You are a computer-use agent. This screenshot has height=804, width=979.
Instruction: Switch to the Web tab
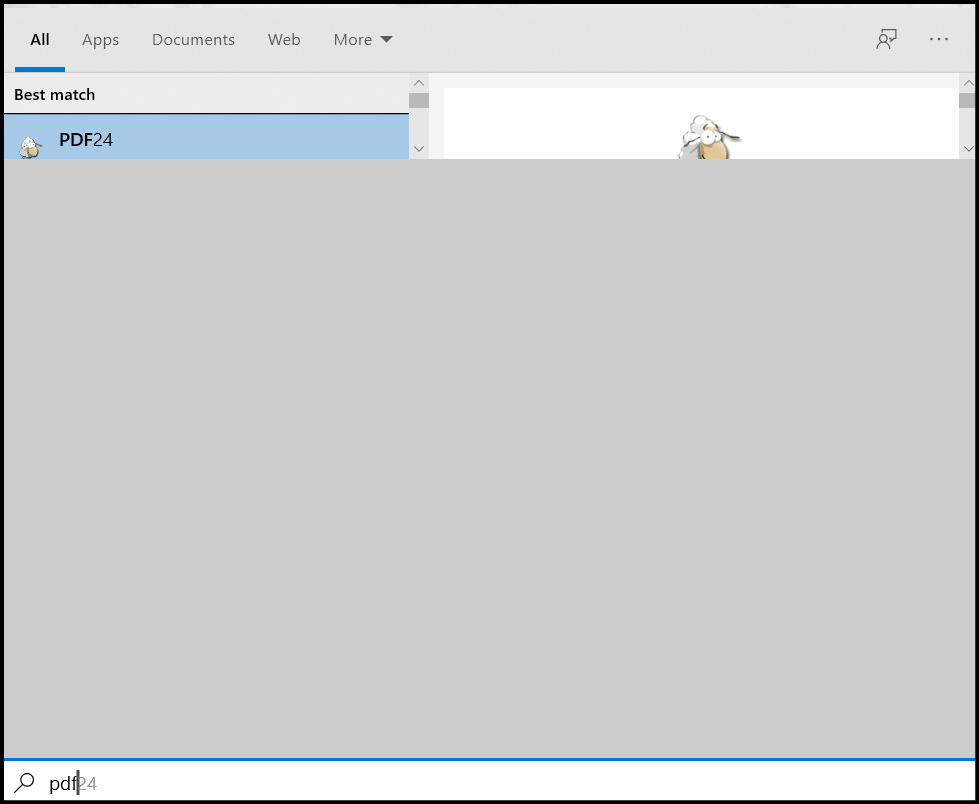(284, 39)
